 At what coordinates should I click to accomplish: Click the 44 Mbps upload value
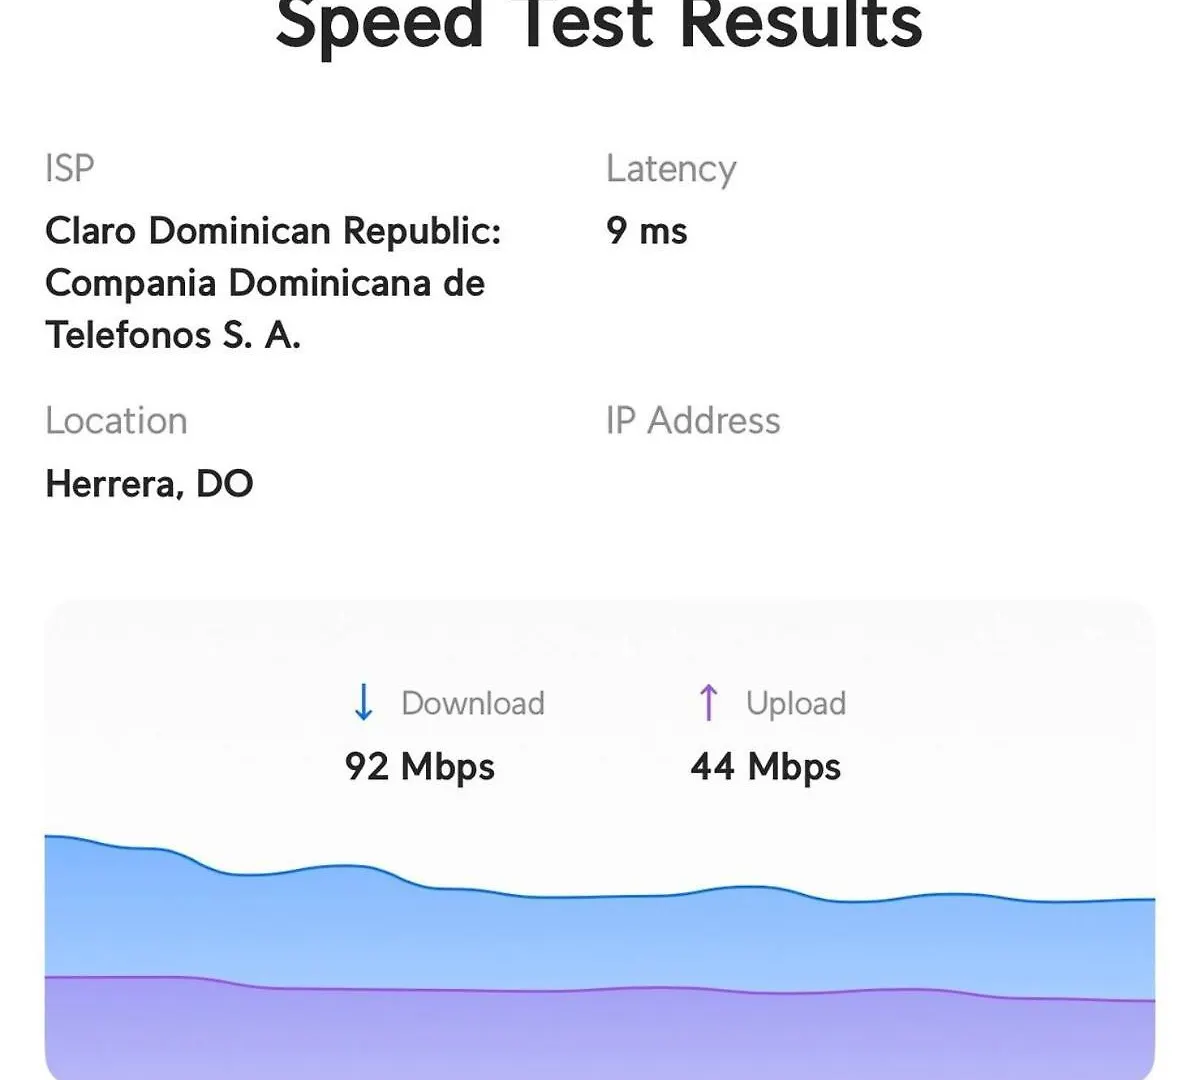pyautogui.click(x=766, y=767)
